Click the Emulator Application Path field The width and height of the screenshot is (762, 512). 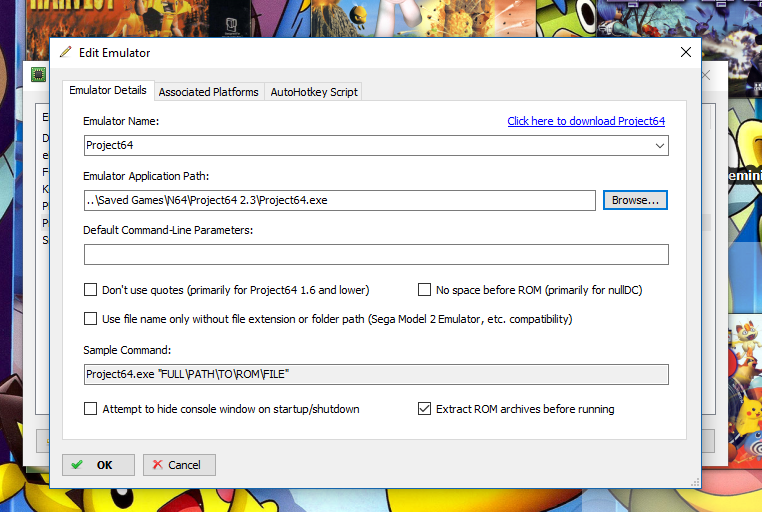pos(340,200)
